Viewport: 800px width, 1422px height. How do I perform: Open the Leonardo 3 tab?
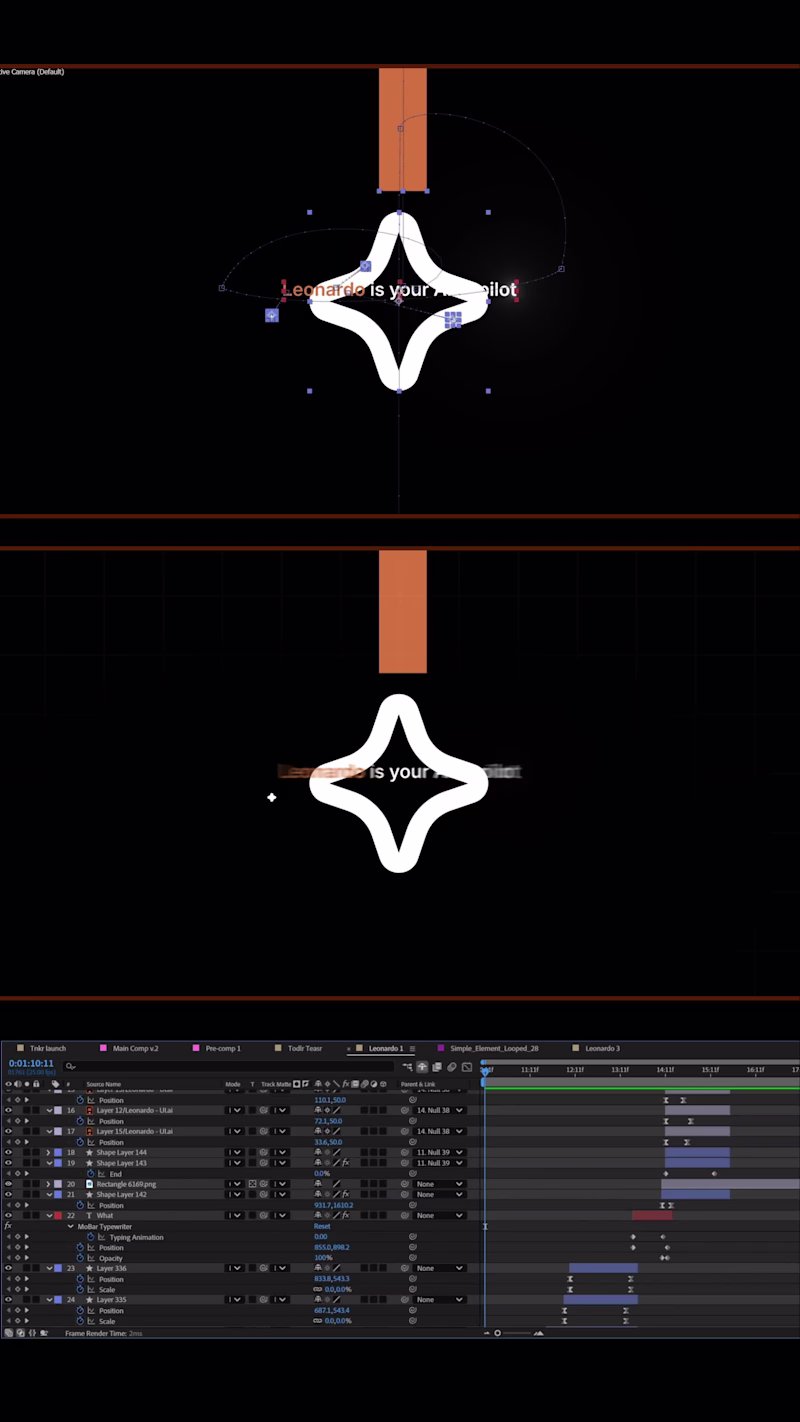pyautogui.click(x=603, y=1049)
